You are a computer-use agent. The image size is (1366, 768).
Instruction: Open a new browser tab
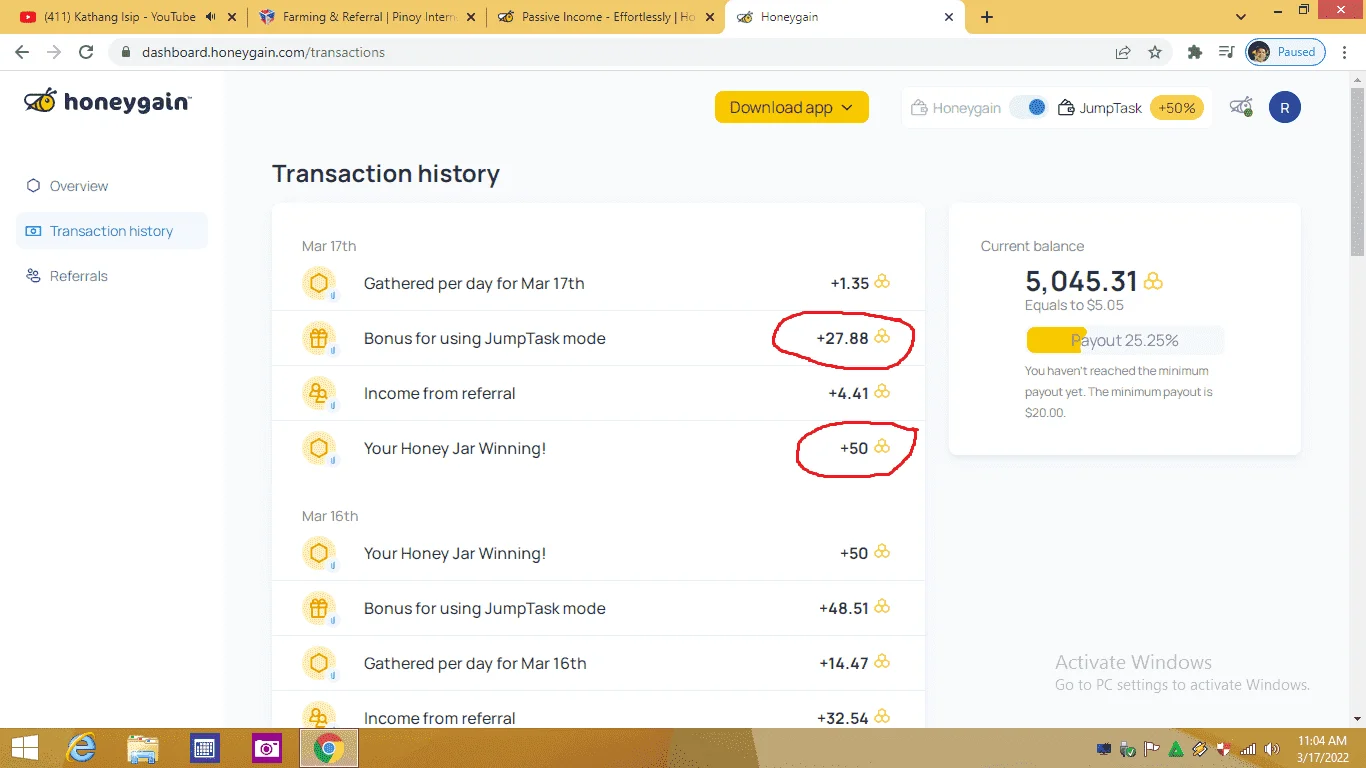click(x=986, y=17)
